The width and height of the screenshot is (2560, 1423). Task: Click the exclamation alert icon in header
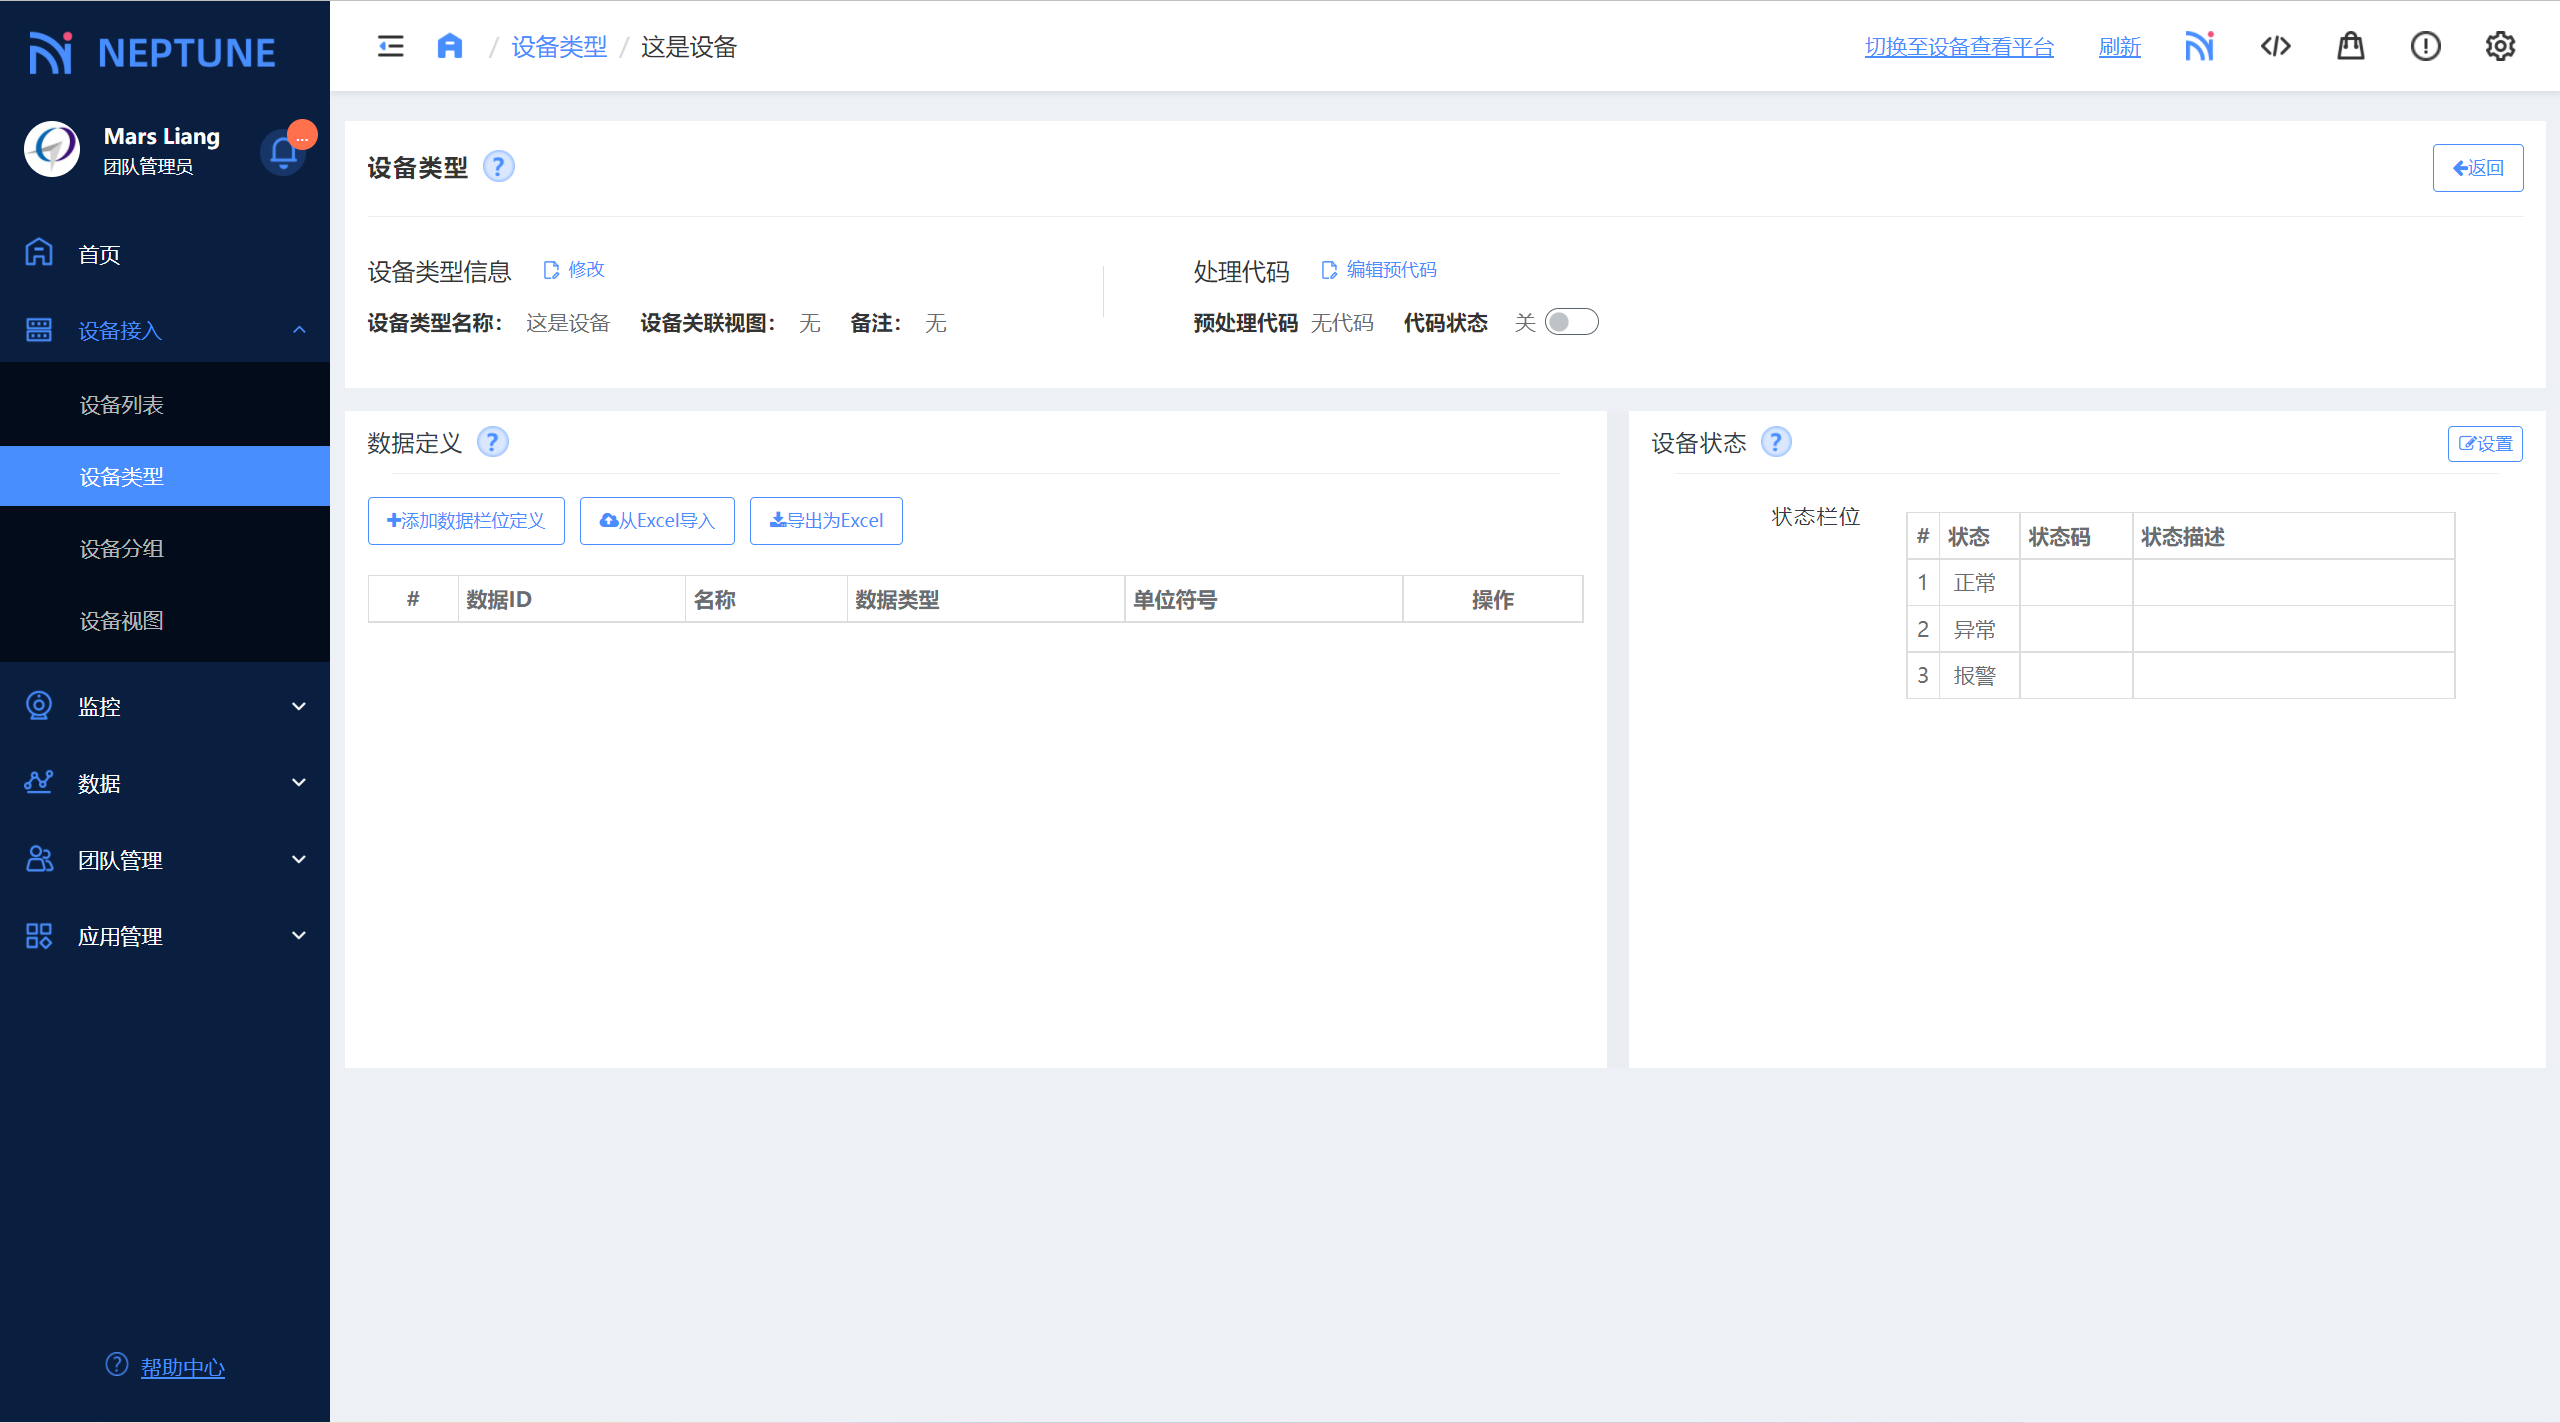pos(2425,46)
